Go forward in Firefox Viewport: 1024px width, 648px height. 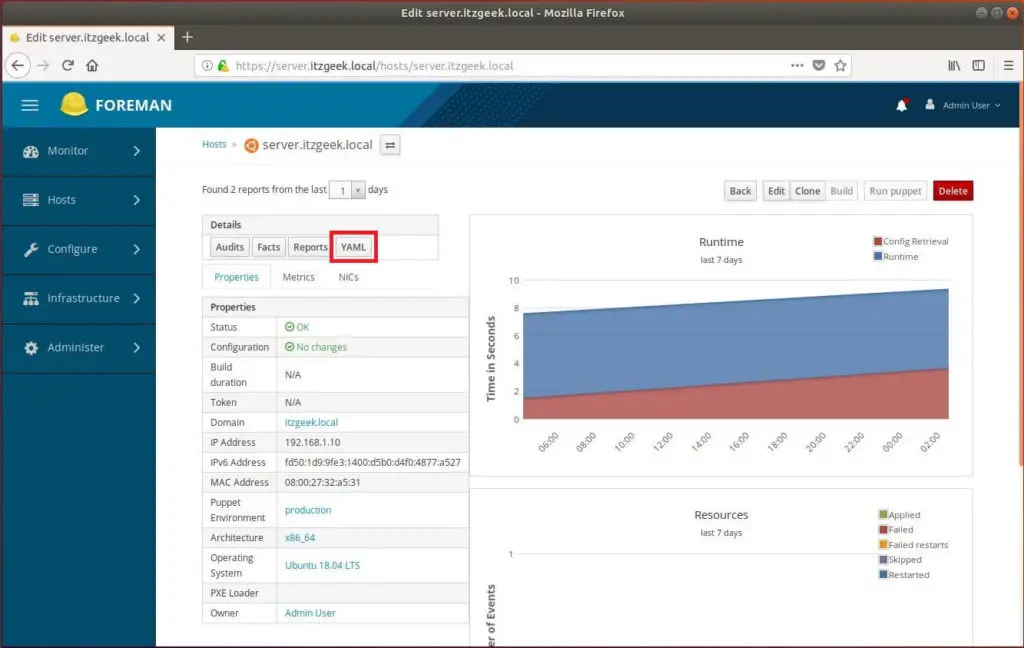point(43,65)
